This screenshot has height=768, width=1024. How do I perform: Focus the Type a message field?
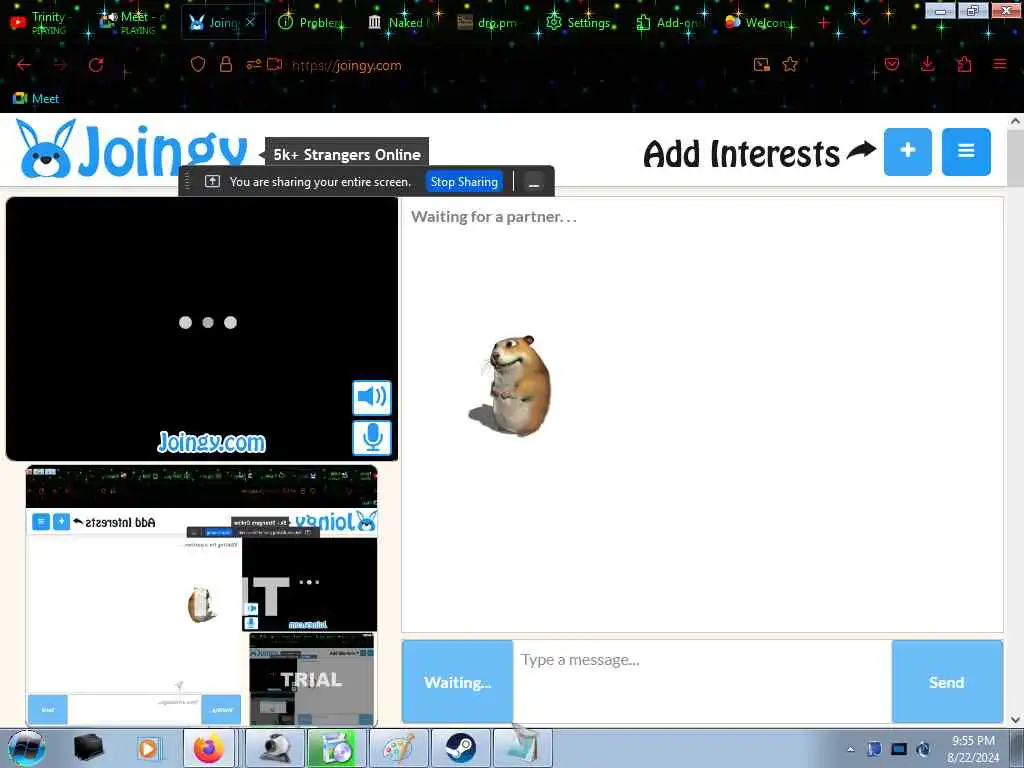(702, 682)
